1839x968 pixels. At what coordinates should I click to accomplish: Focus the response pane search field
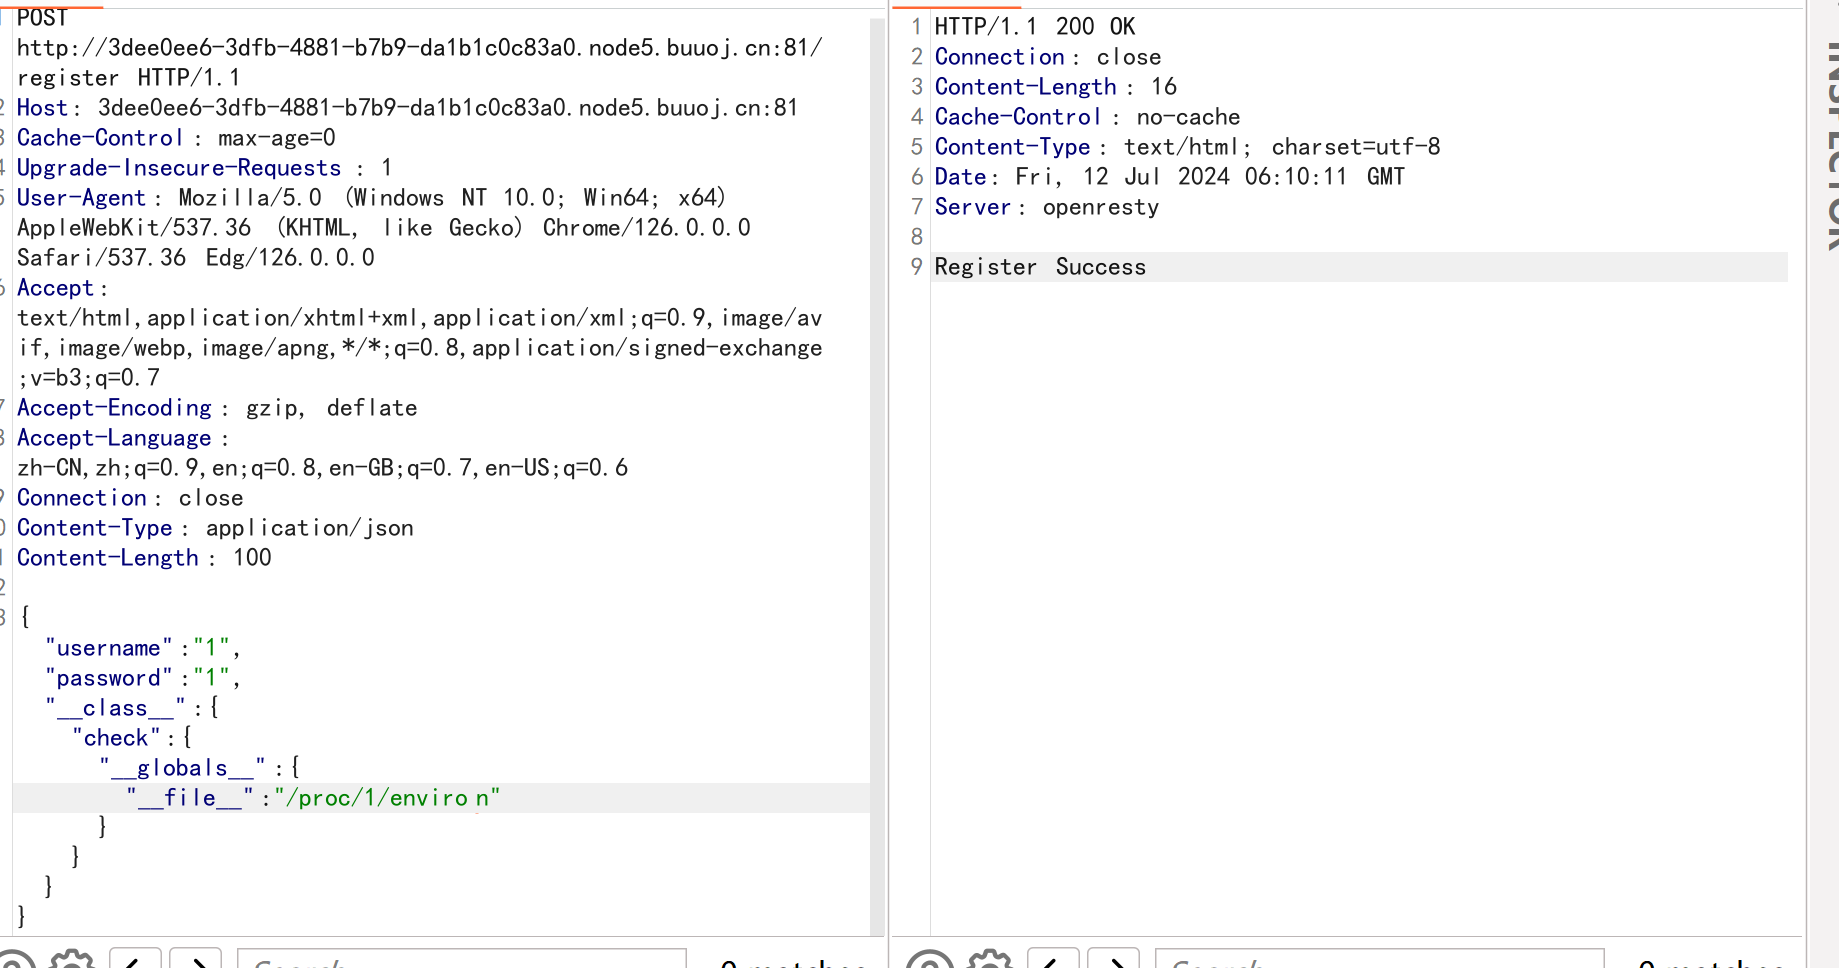point(1380,960)
